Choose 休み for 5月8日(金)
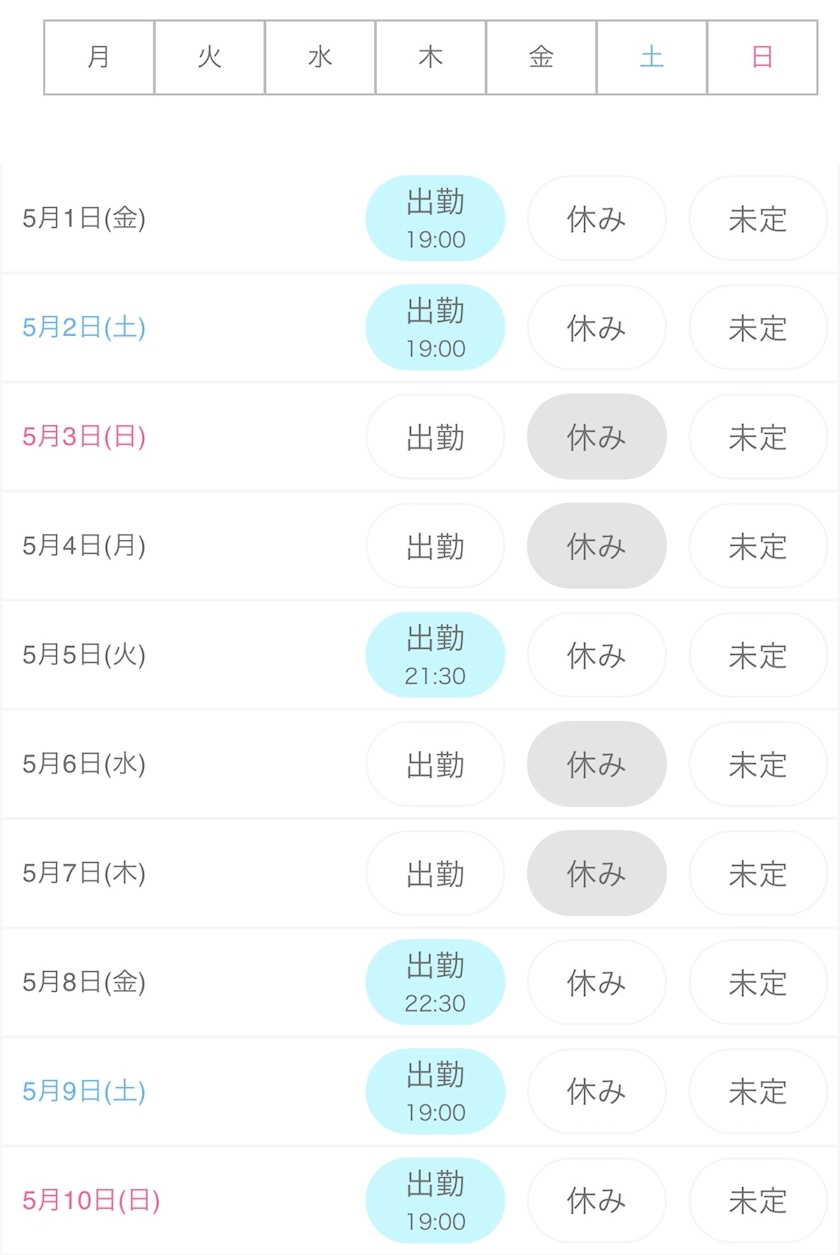The width and height of the screenshot is (840, 1255). [x=596, y=982]
